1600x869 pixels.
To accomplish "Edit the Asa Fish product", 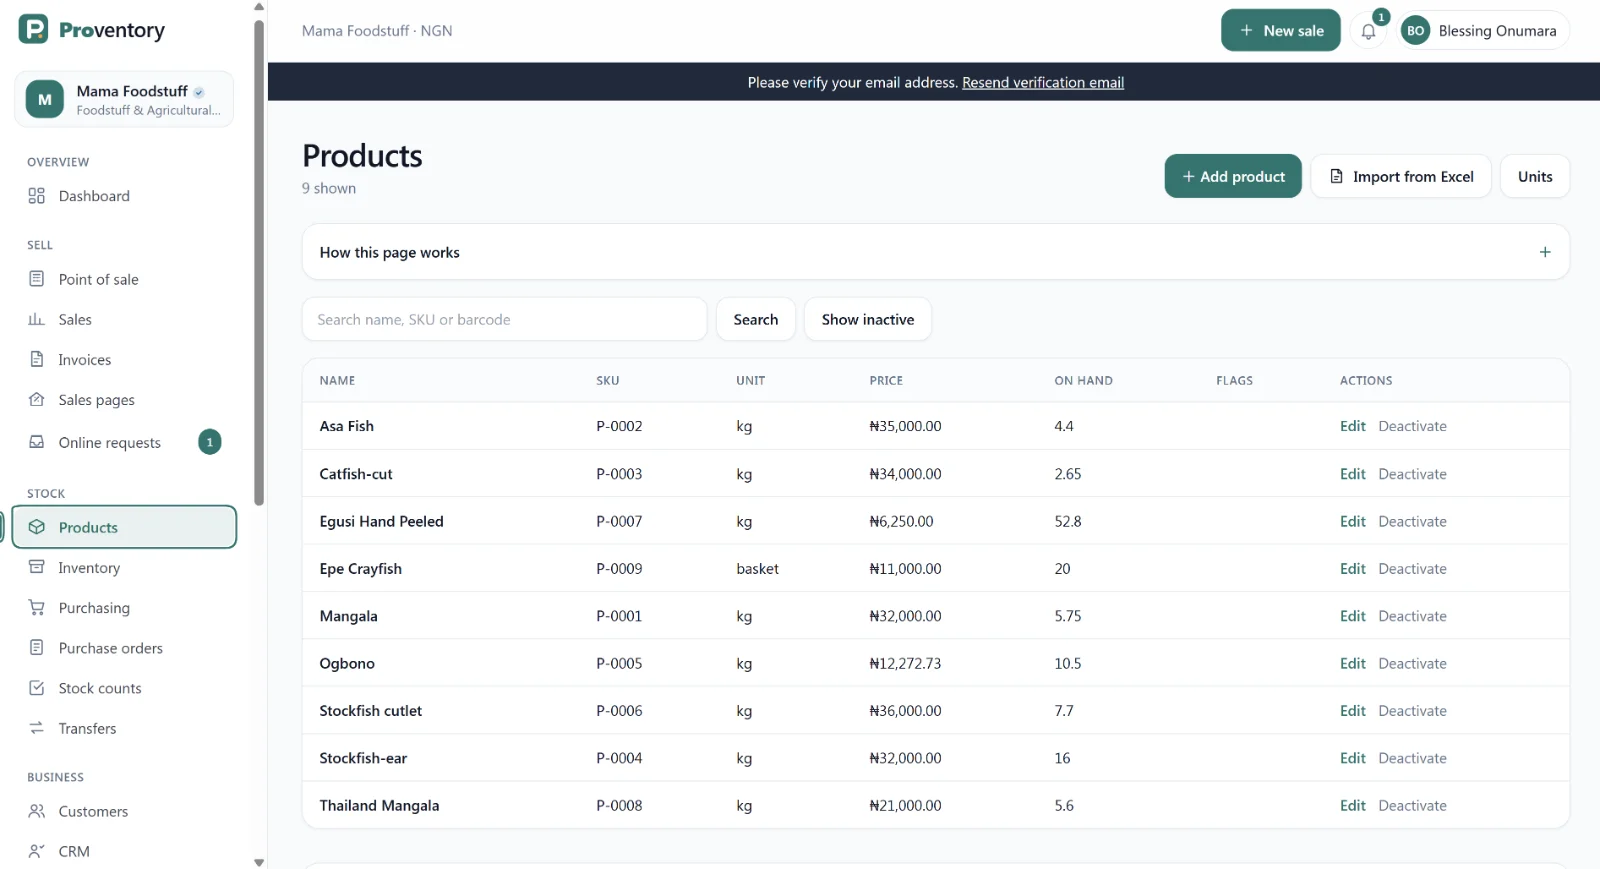I will tap(1352, 426).
